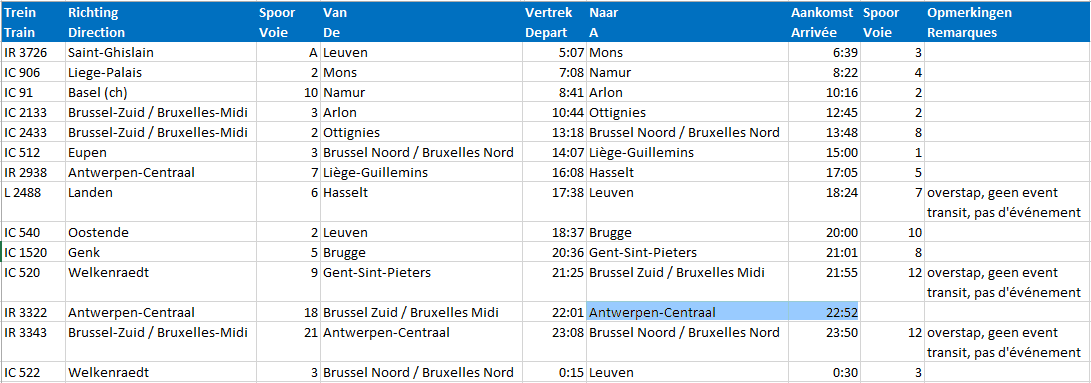The height and width of the screenshot is (383, 1091).
Task: Select the highlighted Antwerpen-Centraal destination cell
Action: (x=688, y=312)
